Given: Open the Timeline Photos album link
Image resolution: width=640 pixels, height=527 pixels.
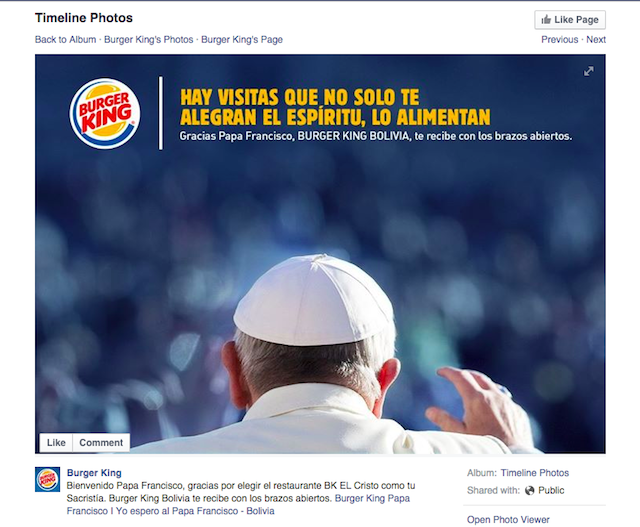Looking at the screenshot, I should [x=534, y=473].
